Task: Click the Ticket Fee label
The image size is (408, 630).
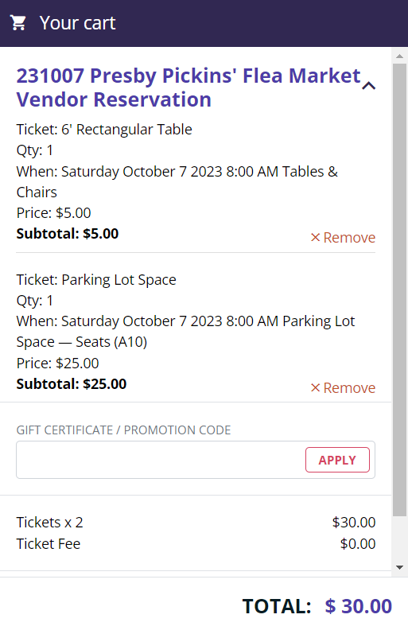Action: coord(48,544)
